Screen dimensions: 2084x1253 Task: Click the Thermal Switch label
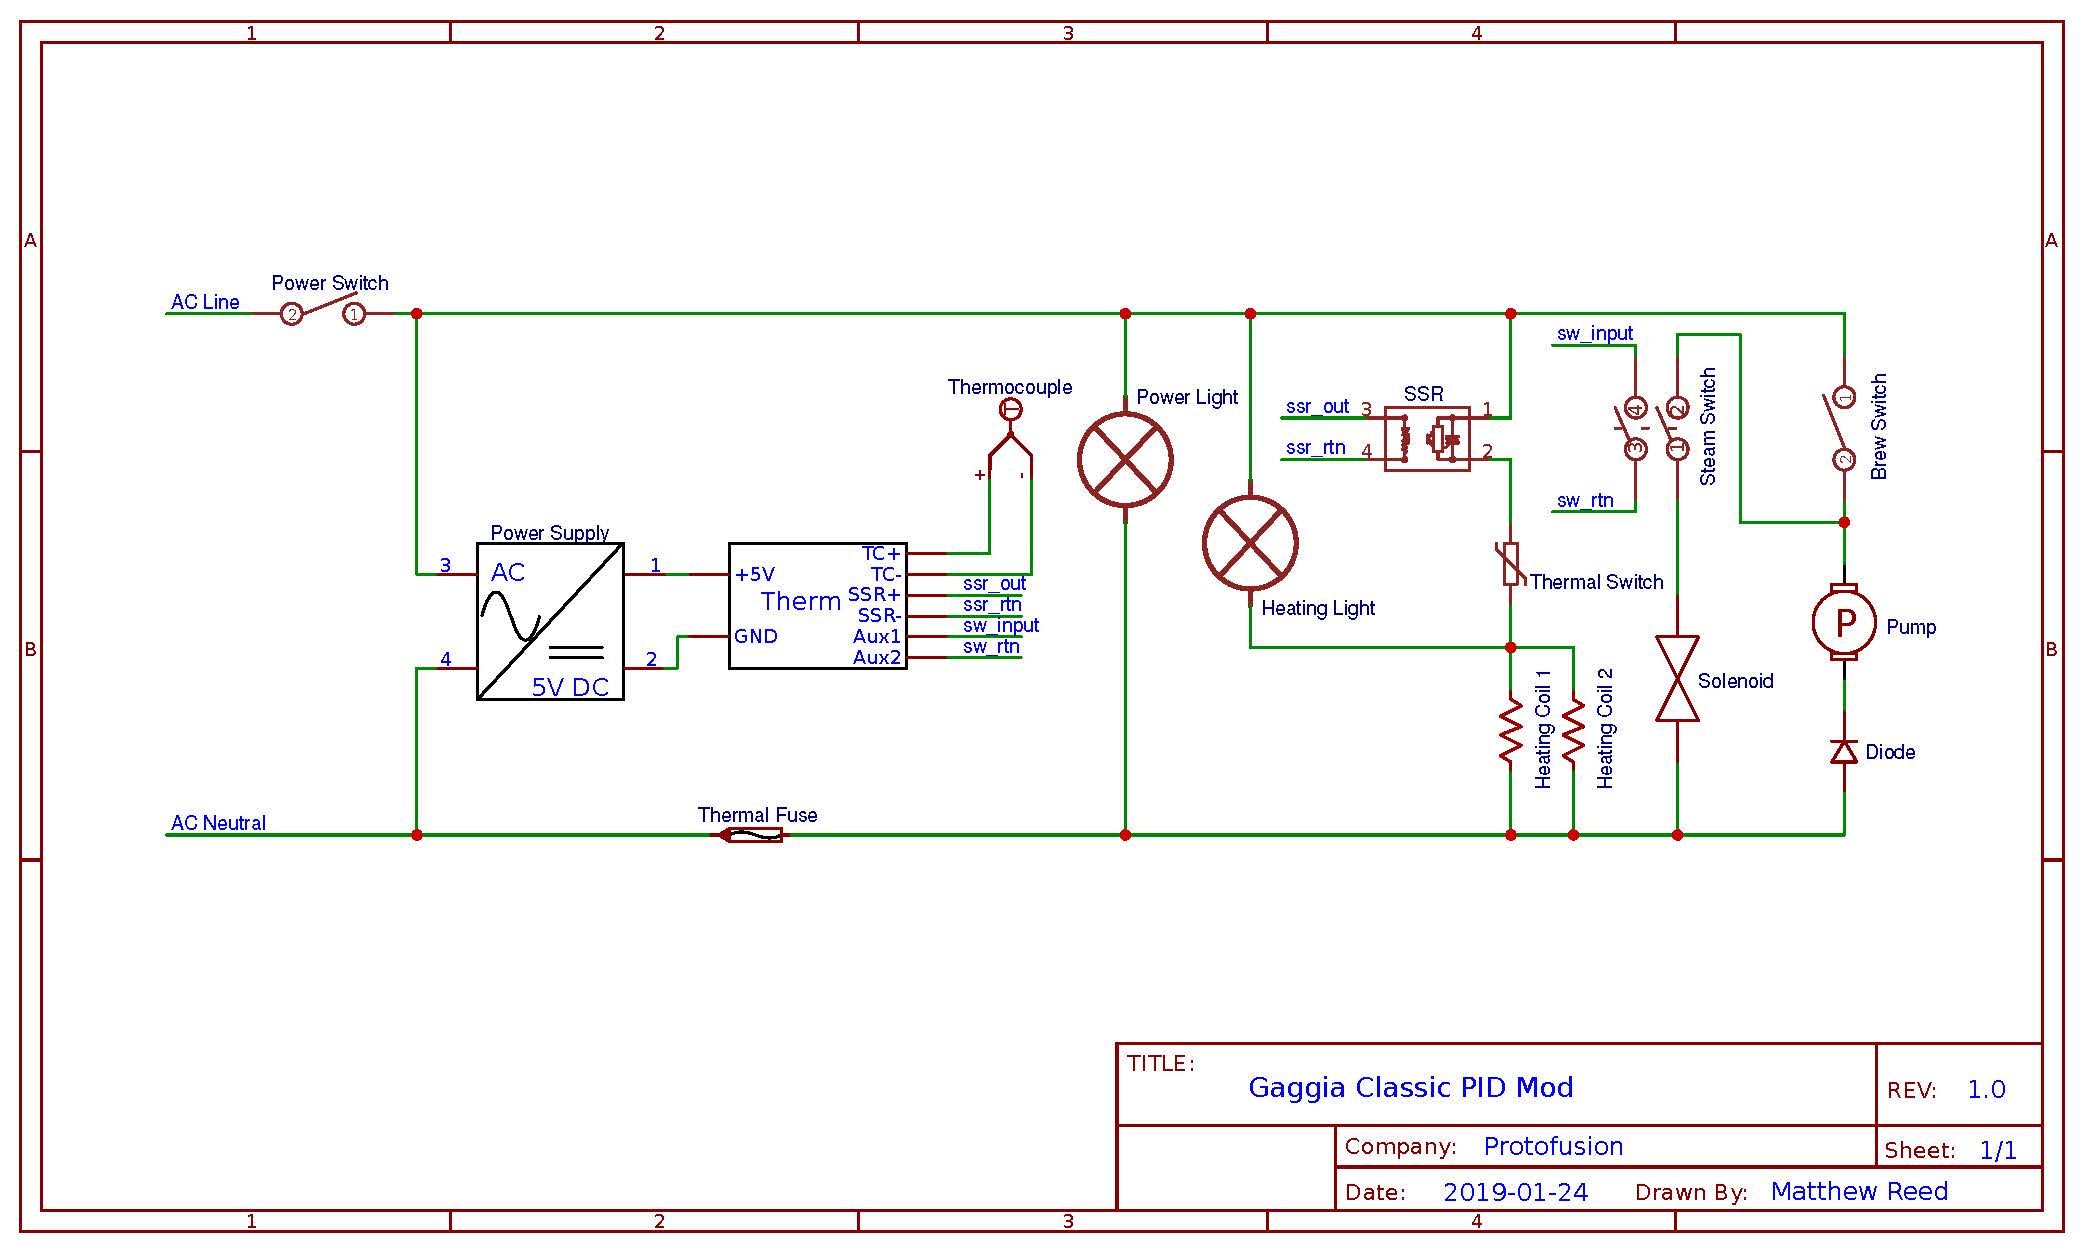pyautogui.click(x=1596, y=582)
